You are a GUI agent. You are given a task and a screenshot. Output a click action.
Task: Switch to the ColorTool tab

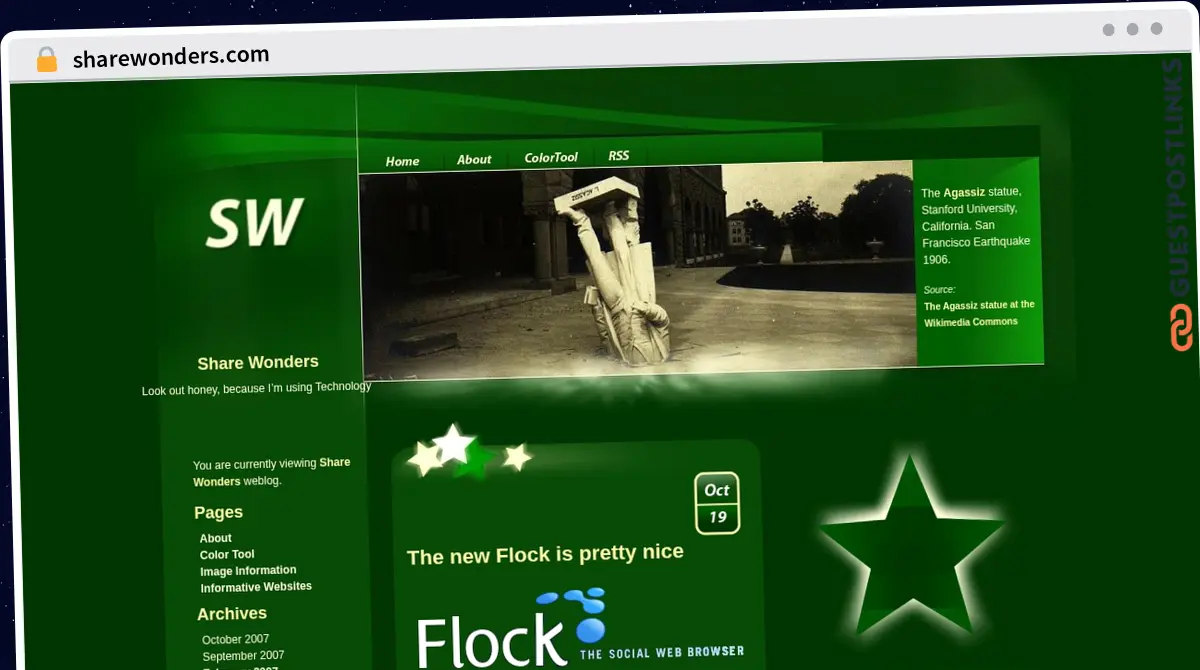click(x=551, y=157)
